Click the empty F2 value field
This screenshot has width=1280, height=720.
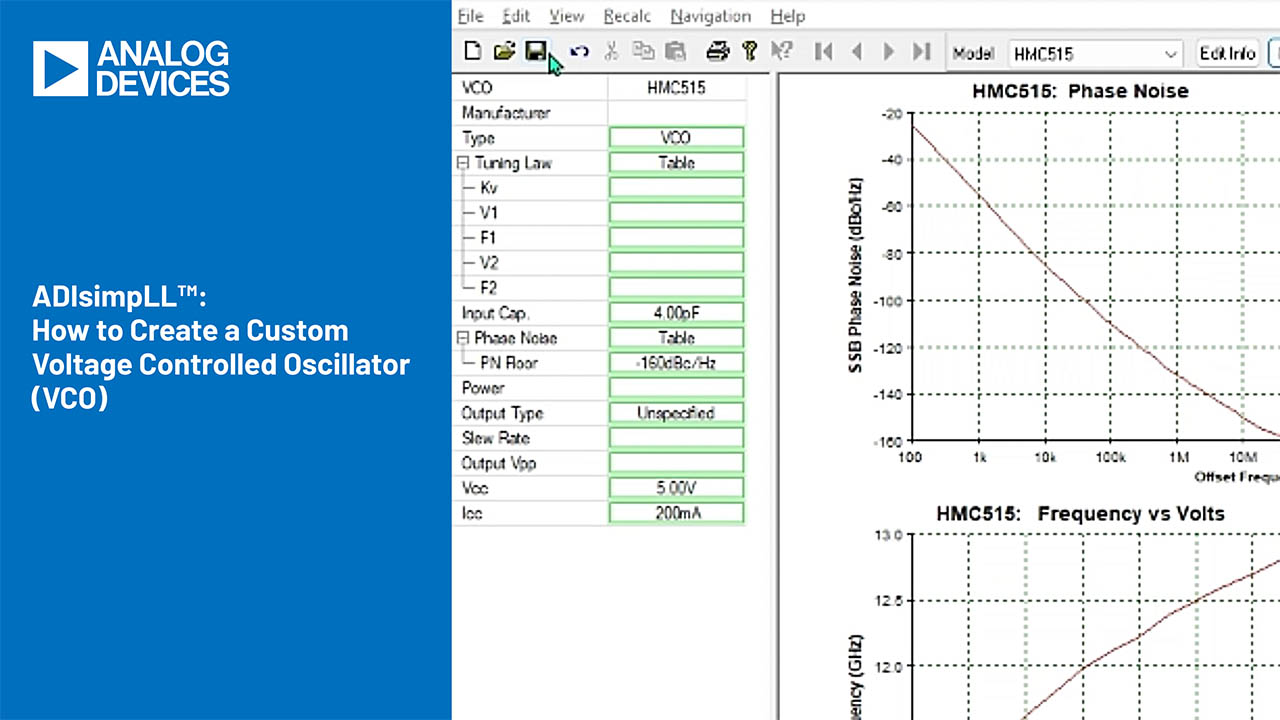pyautogui.click(x=676, y=288)
